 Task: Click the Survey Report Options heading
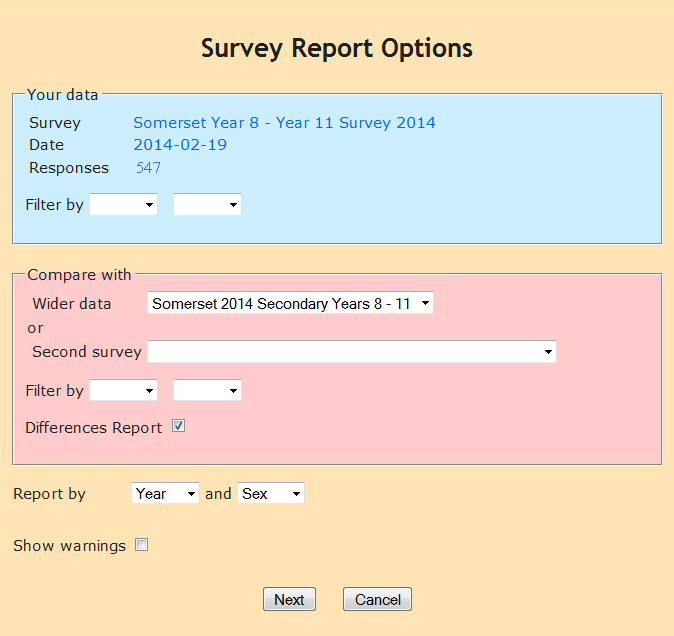(x=337, y=48)
